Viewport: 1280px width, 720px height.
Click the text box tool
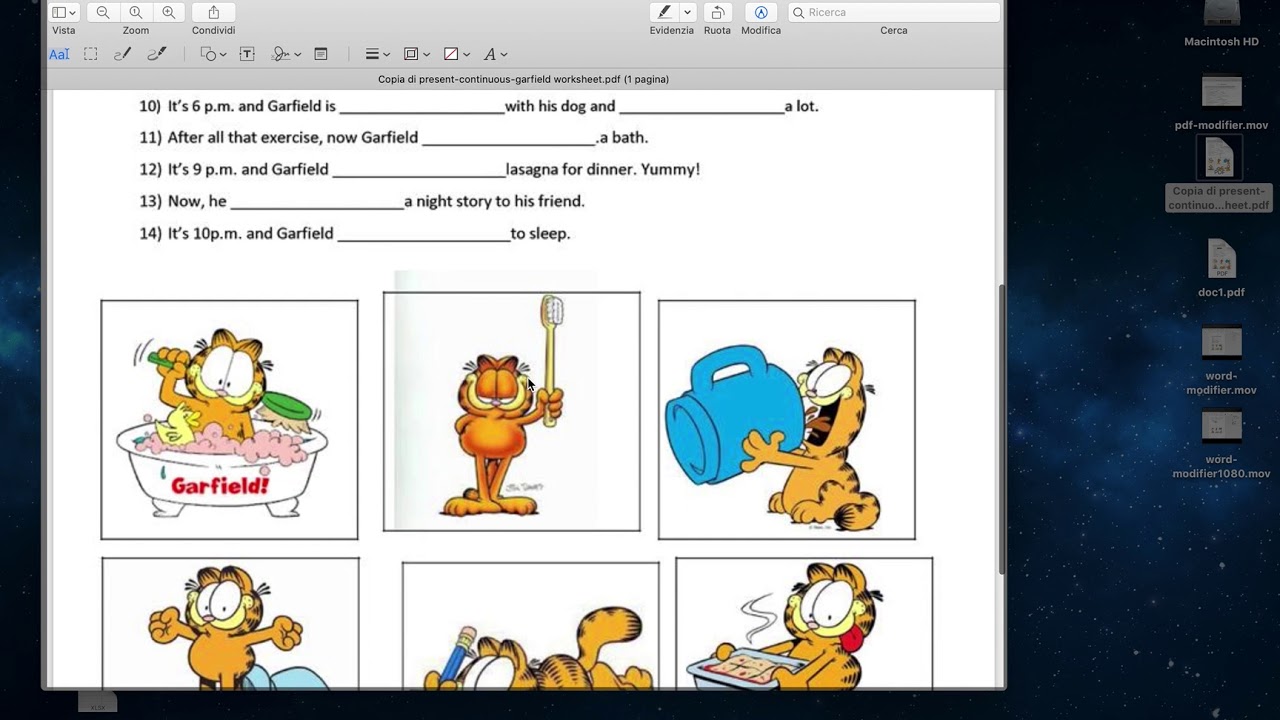(247, 54)
